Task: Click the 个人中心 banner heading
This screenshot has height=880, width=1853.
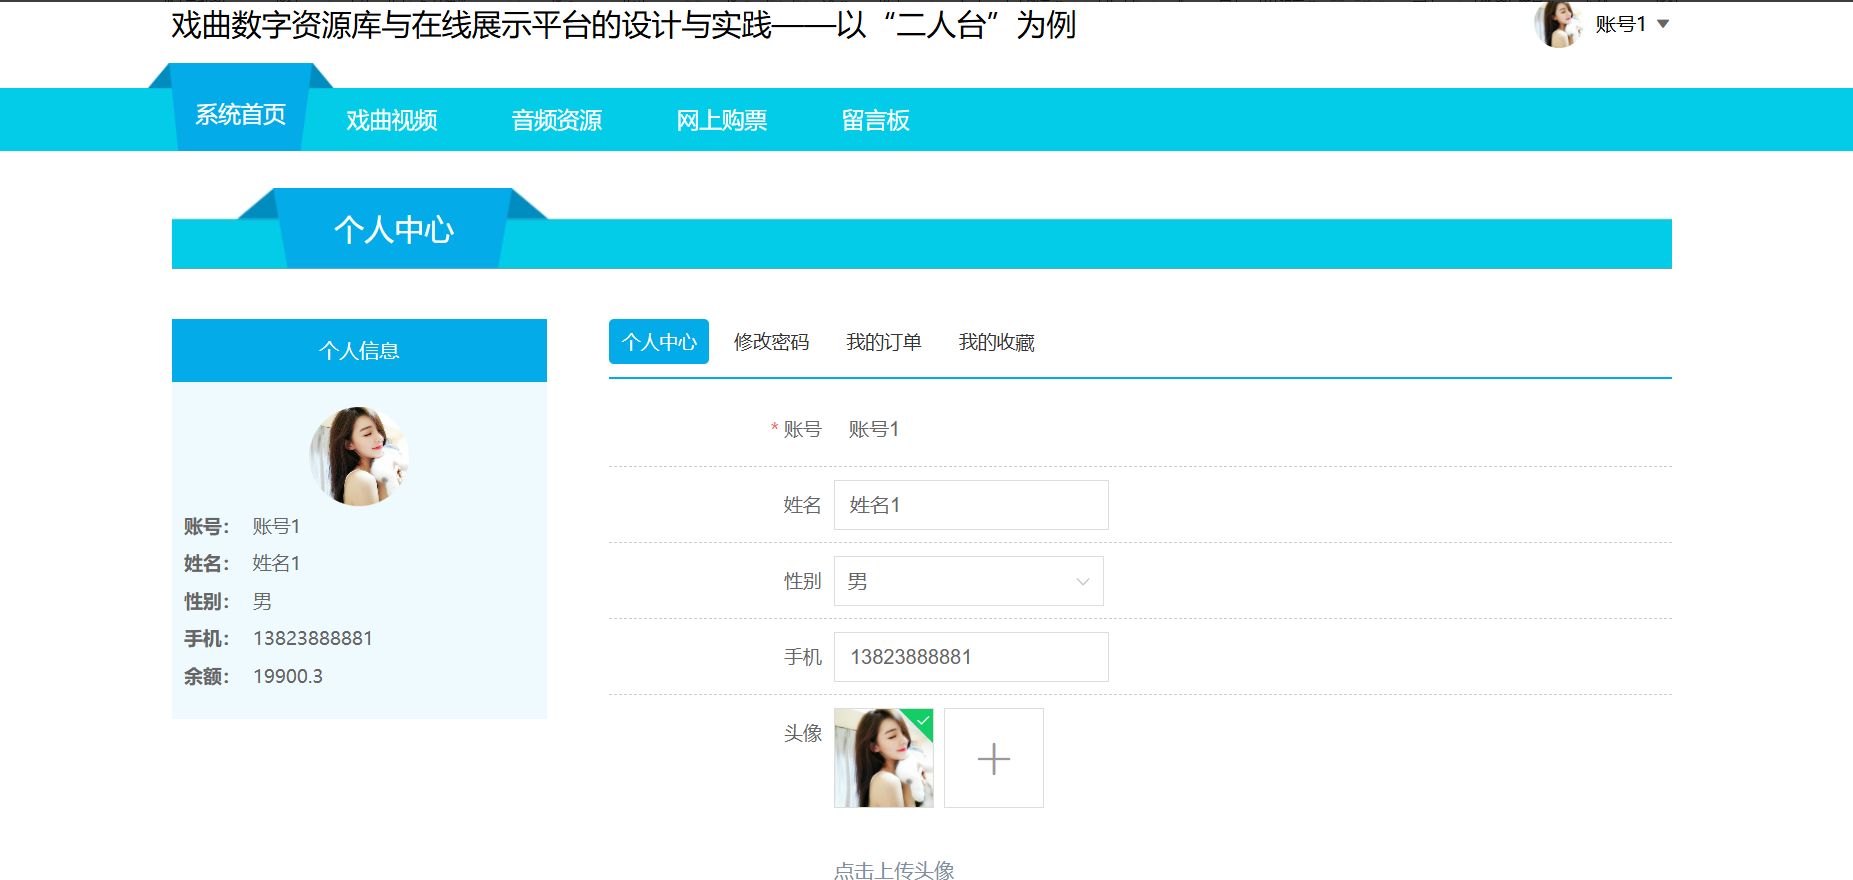Action: click(394, 230)
